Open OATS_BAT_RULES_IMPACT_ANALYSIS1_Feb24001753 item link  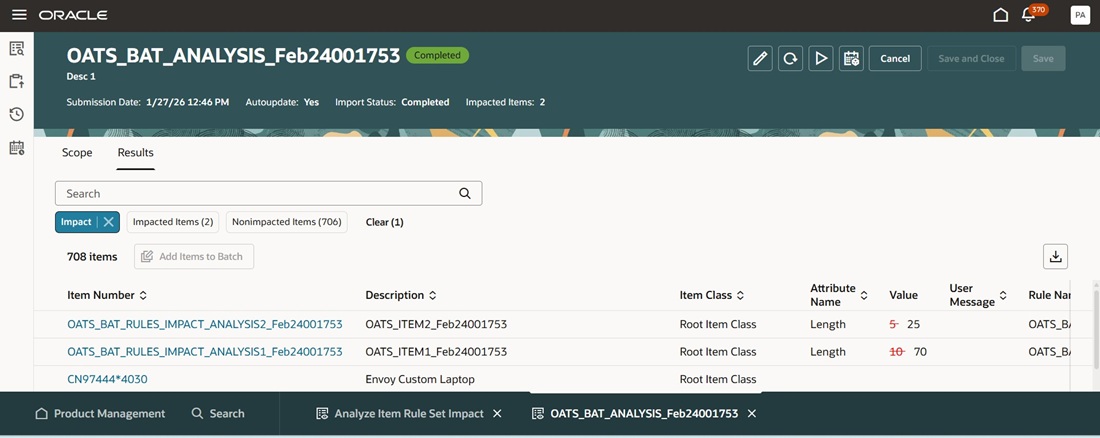[x=205, y=352]
